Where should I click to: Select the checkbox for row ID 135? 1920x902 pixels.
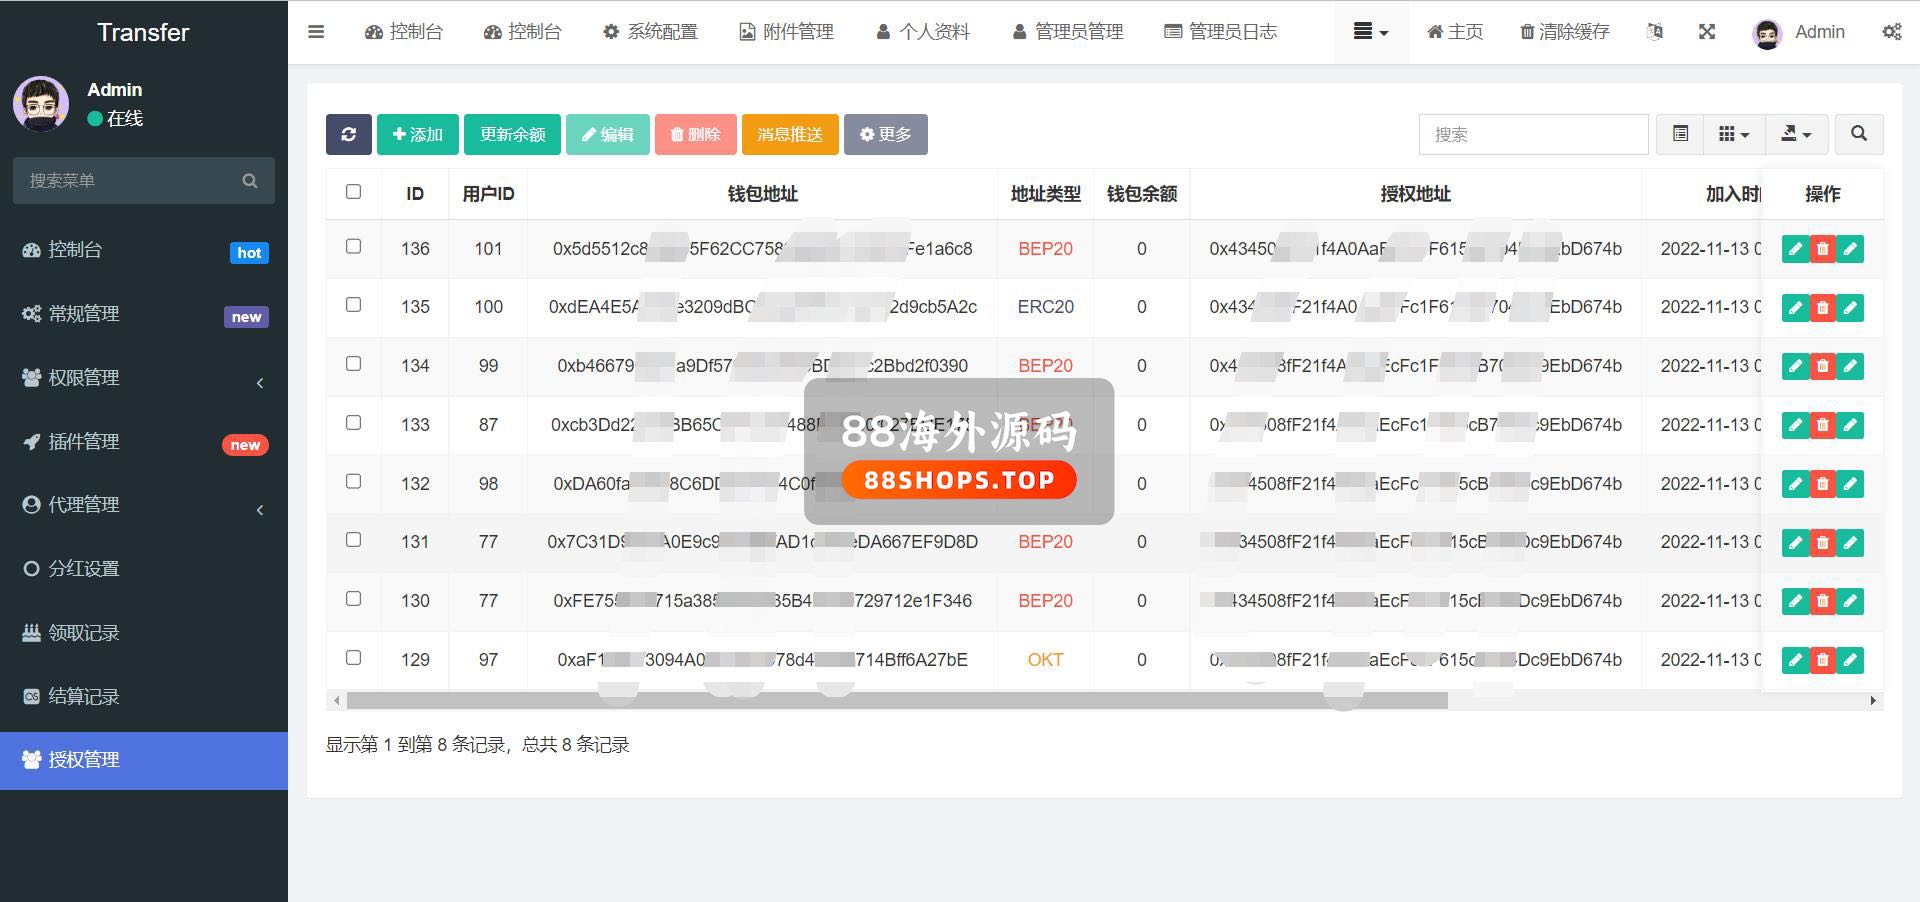tap(353, 305)
